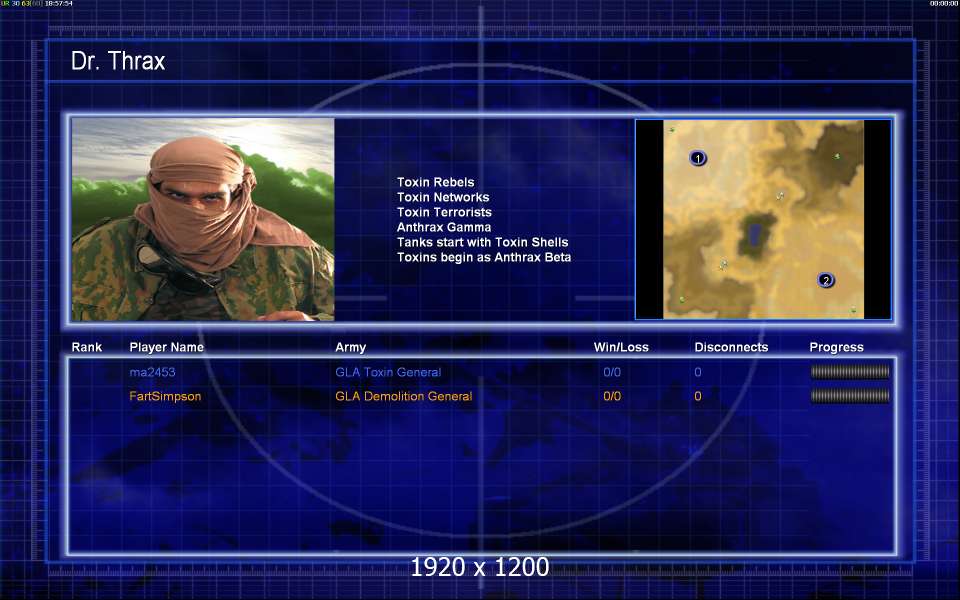Click the Progress column header
Screen dimensions: 960x600
pos(836,347)
